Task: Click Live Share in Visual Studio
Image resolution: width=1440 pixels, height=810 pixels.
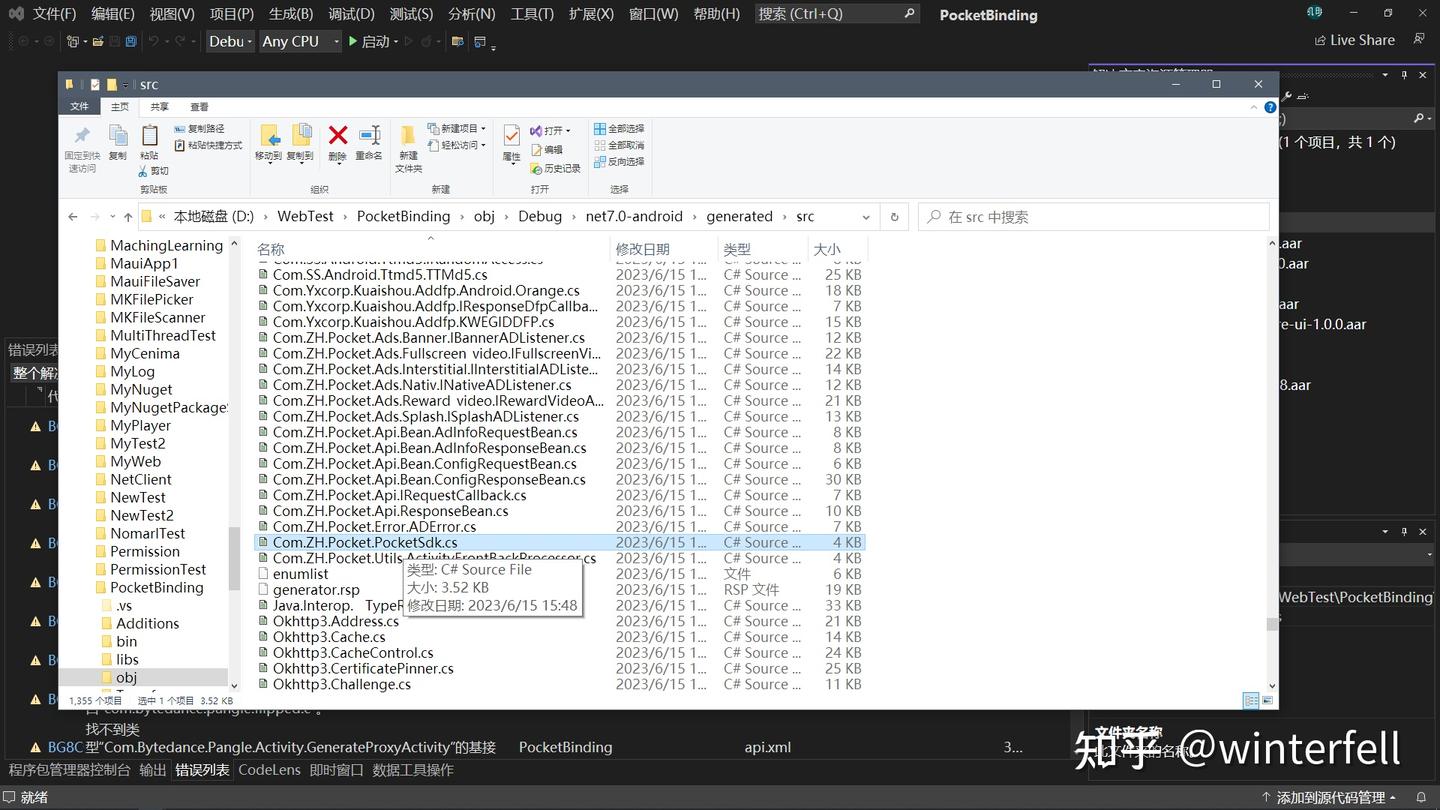Action: coord(1354,40)
